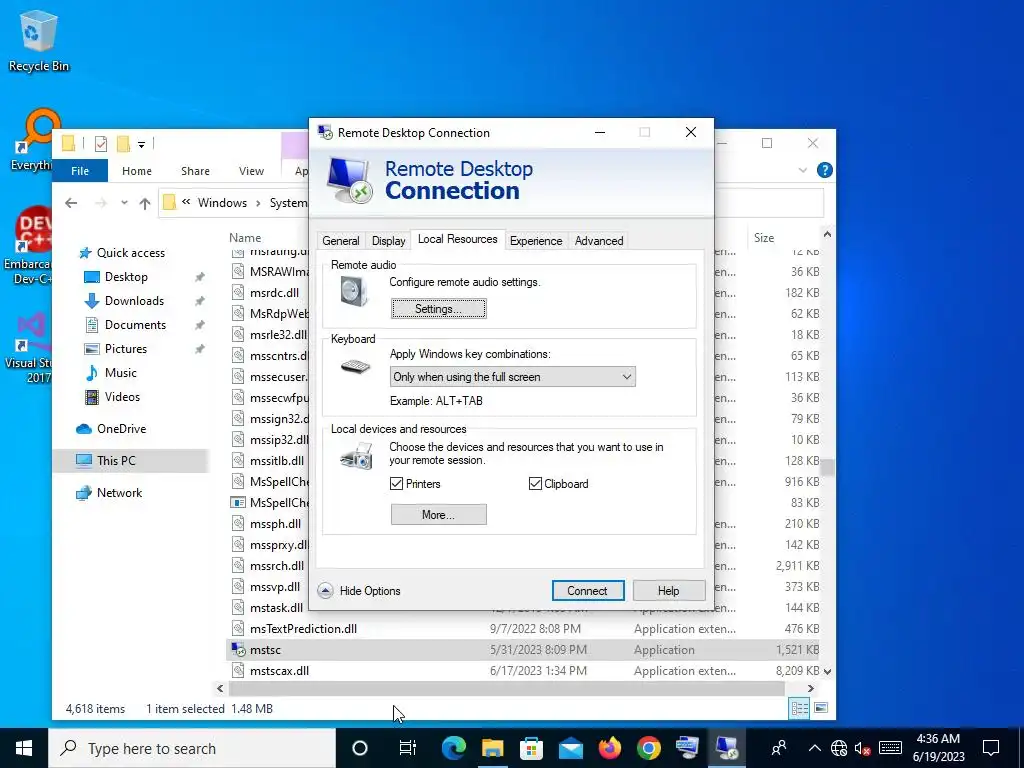Collapse the dialog with the Hide Options arrow
The height and width of the screenshot is (768, 1024).
point(325,591)
